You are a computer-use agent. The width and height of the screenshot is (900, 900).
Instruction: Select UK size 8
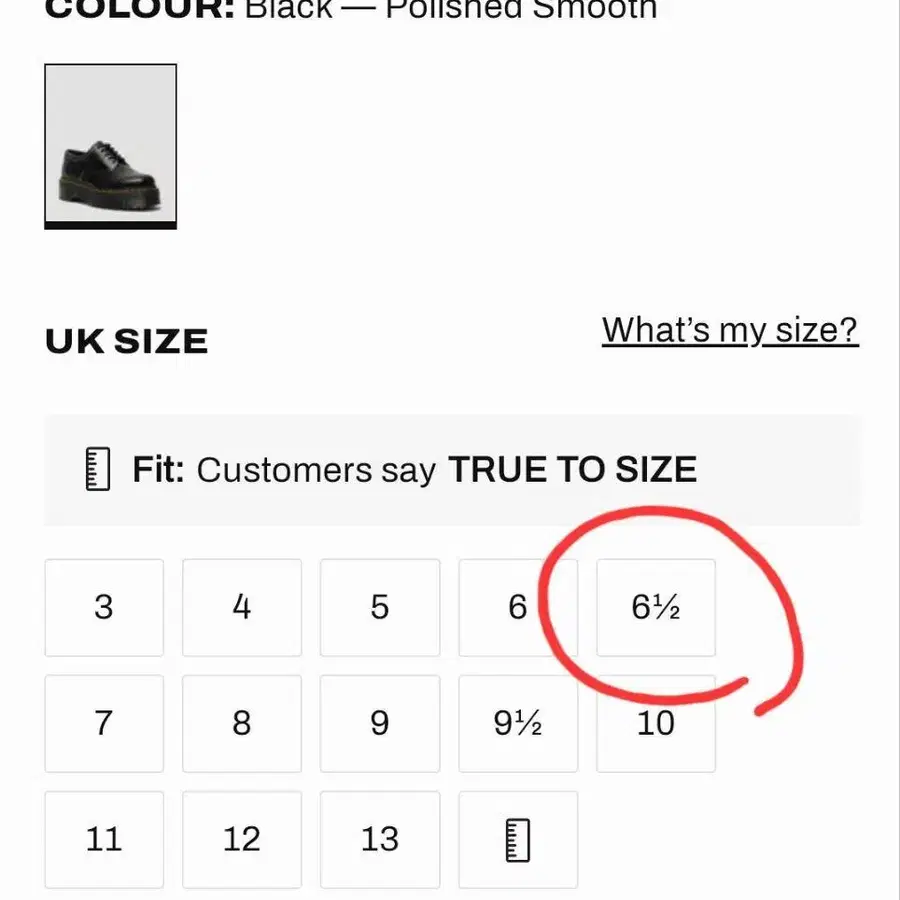[242, 723]
